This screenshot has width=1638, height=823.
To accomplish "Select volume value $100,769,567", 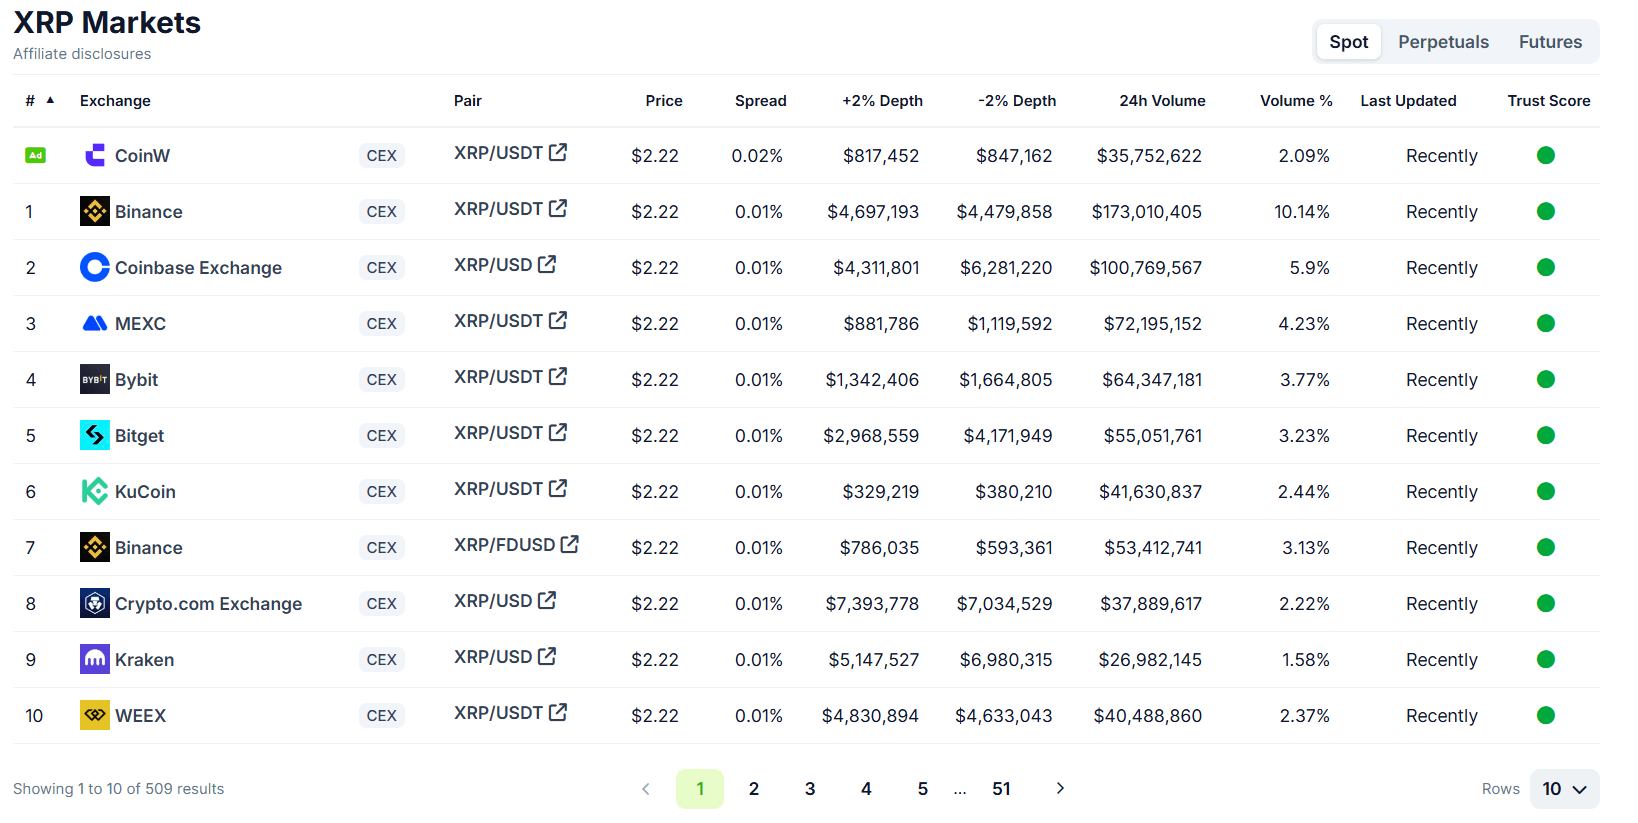I will (1146, 268).
